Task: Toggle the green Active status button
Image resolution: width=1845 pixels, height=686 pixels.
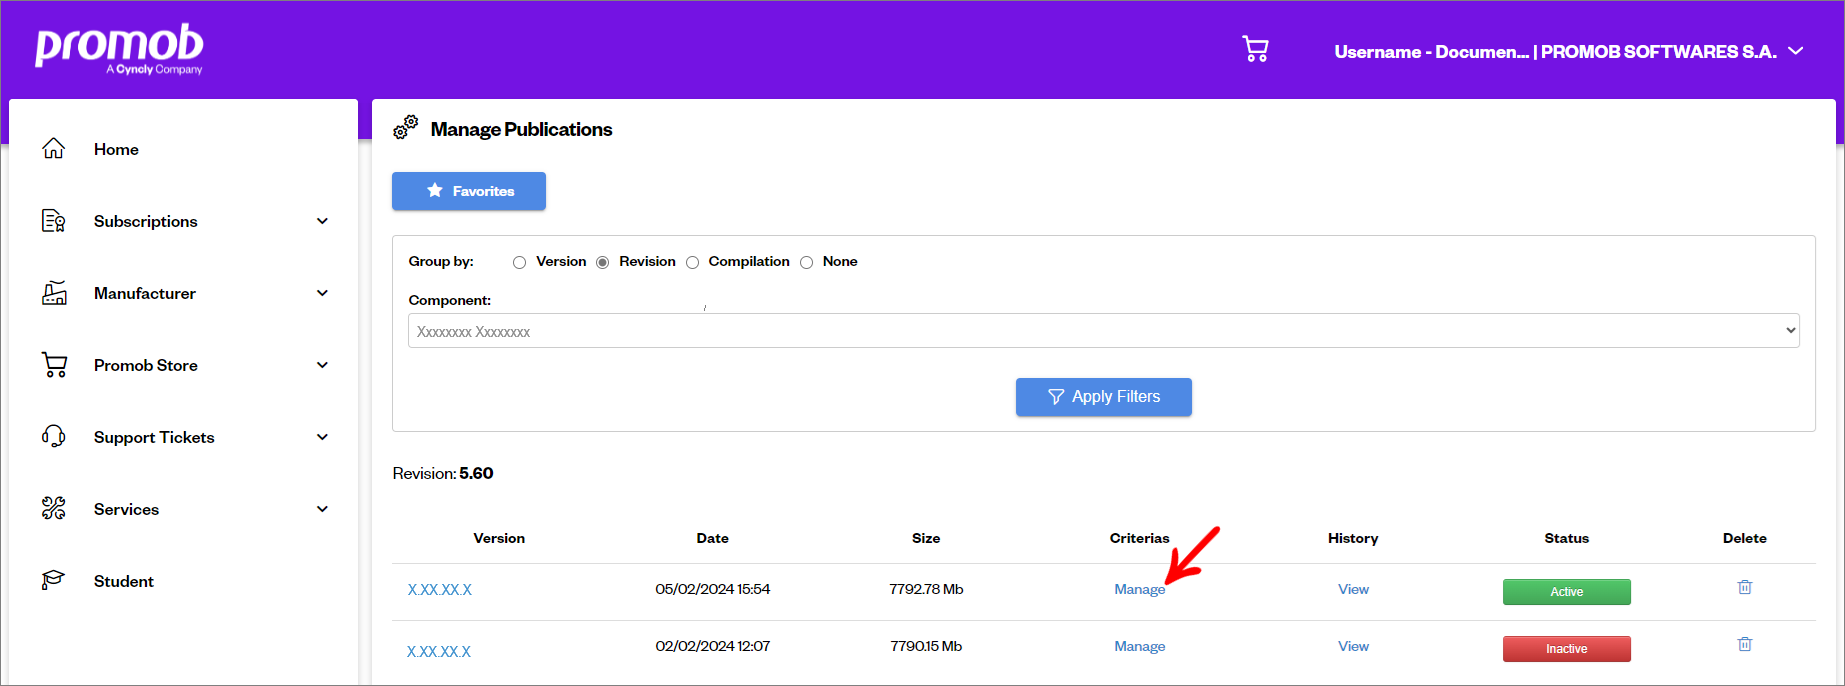Action: [1567, 592]
